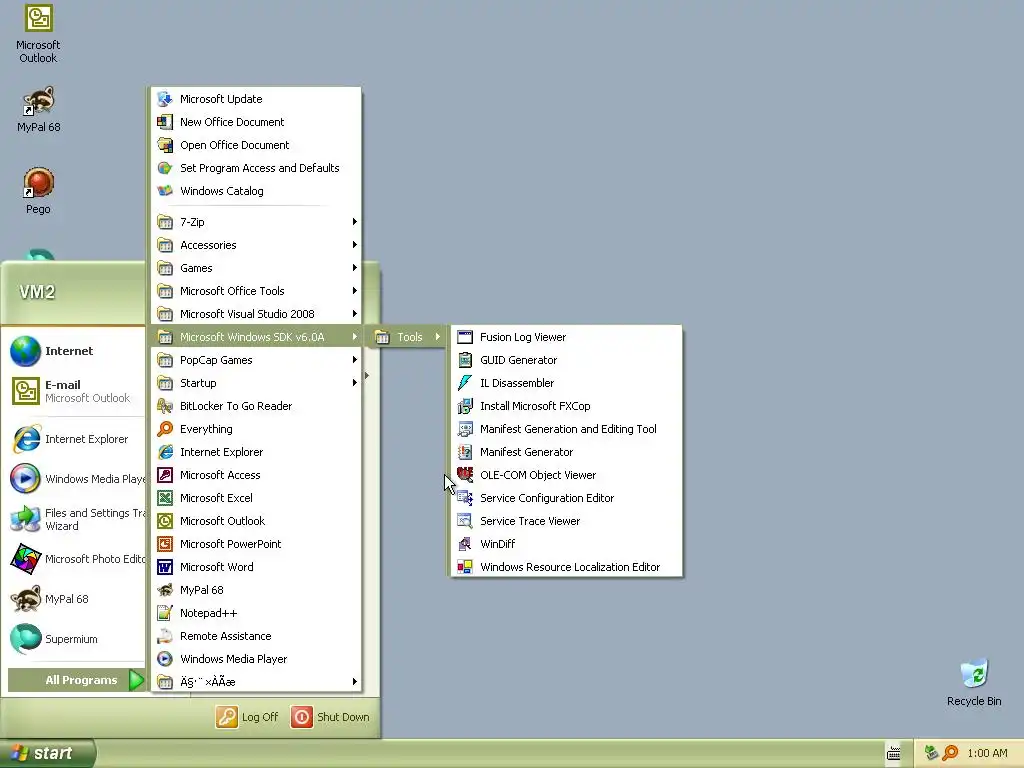1024x768 pixels.
Task: Click Supermium in Start menu recent list
Action: click(x=75, y=639)
